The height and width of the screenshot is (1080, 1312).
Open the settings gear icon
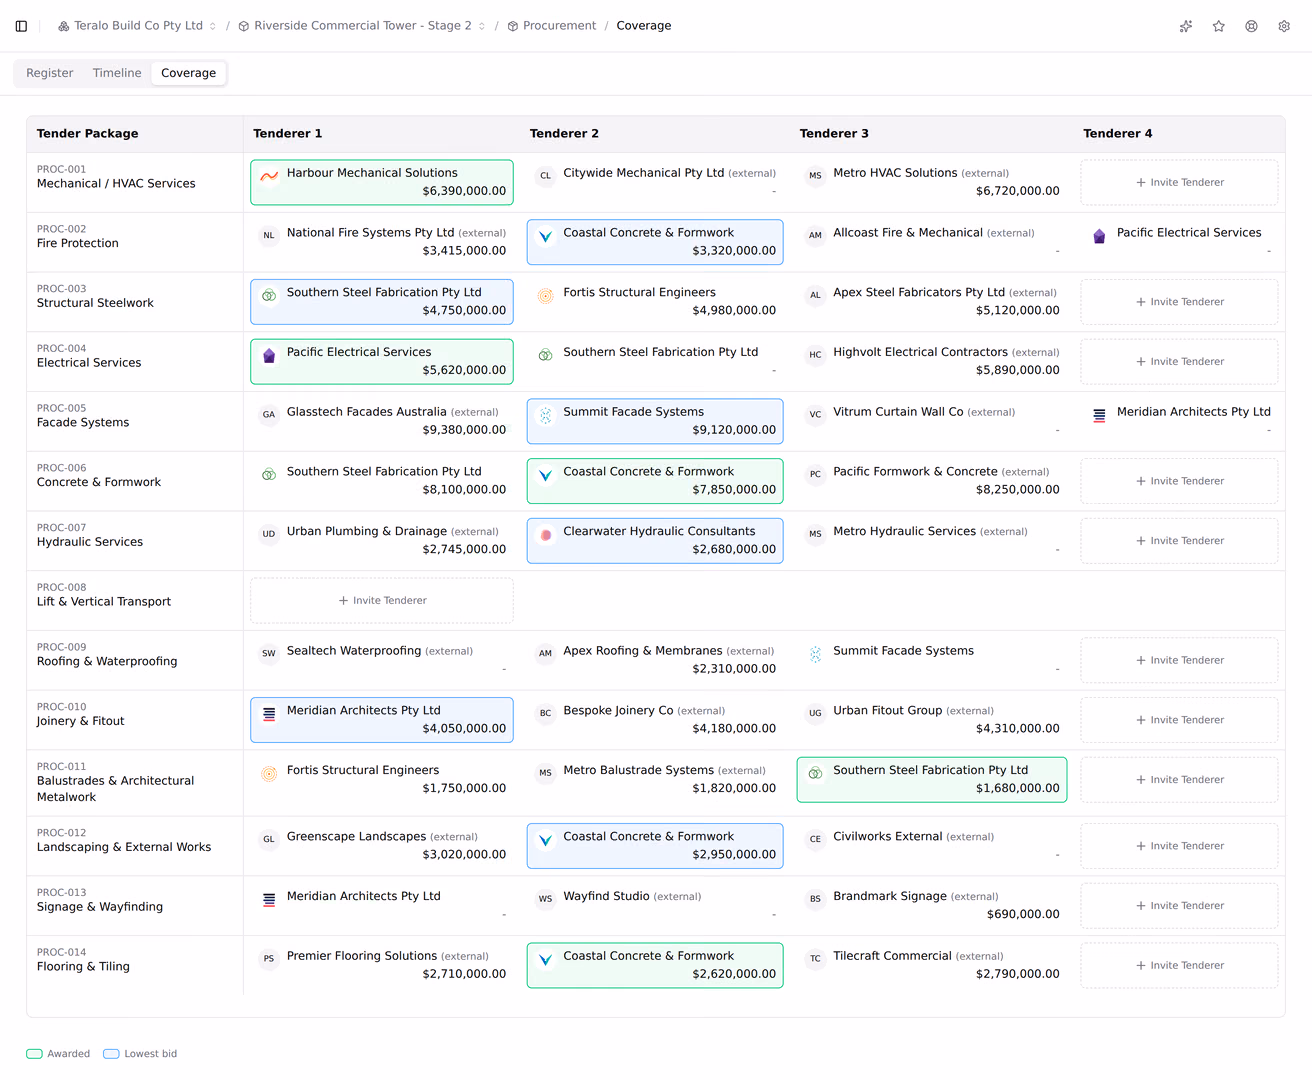pos(1284,26)
